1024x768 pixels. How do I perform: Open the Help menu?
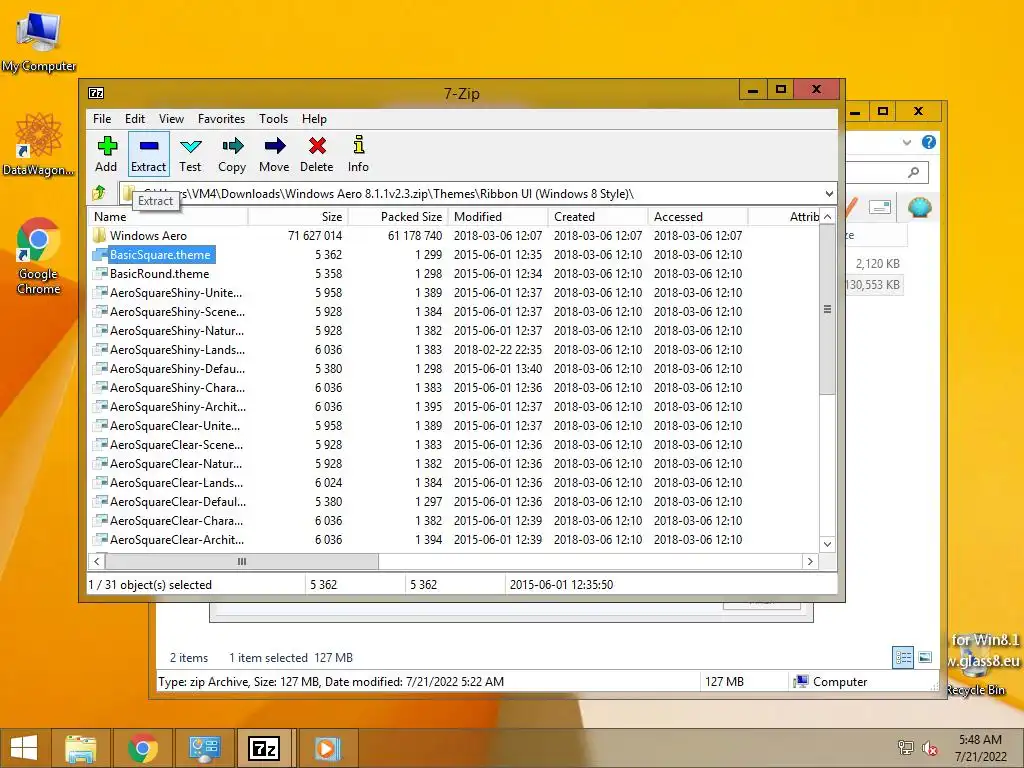[x=314, y=119]
